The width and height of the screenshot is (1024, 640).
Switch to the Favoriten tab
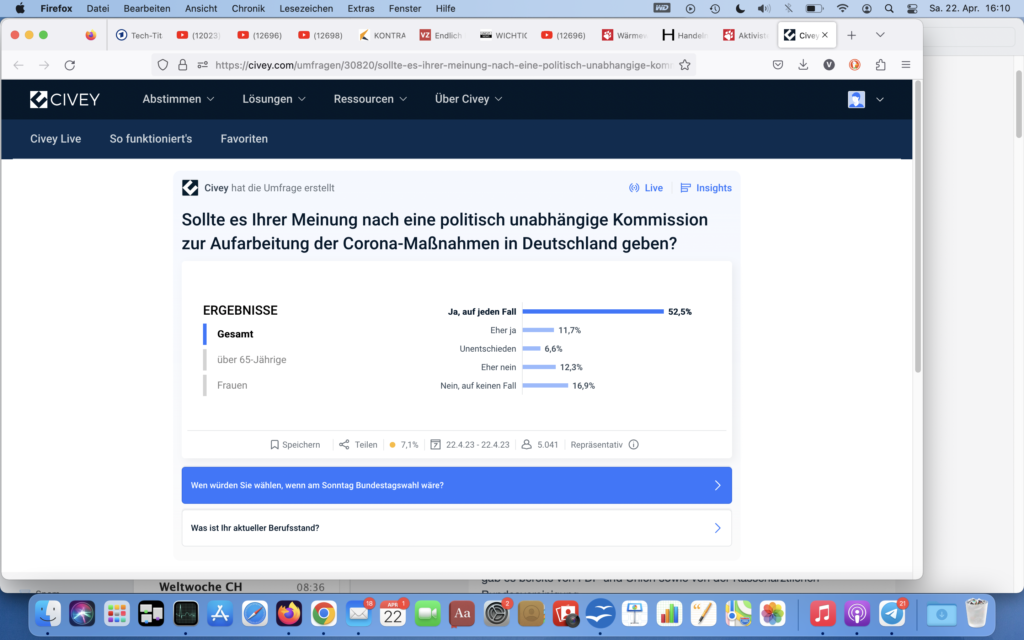click(244, 139)
